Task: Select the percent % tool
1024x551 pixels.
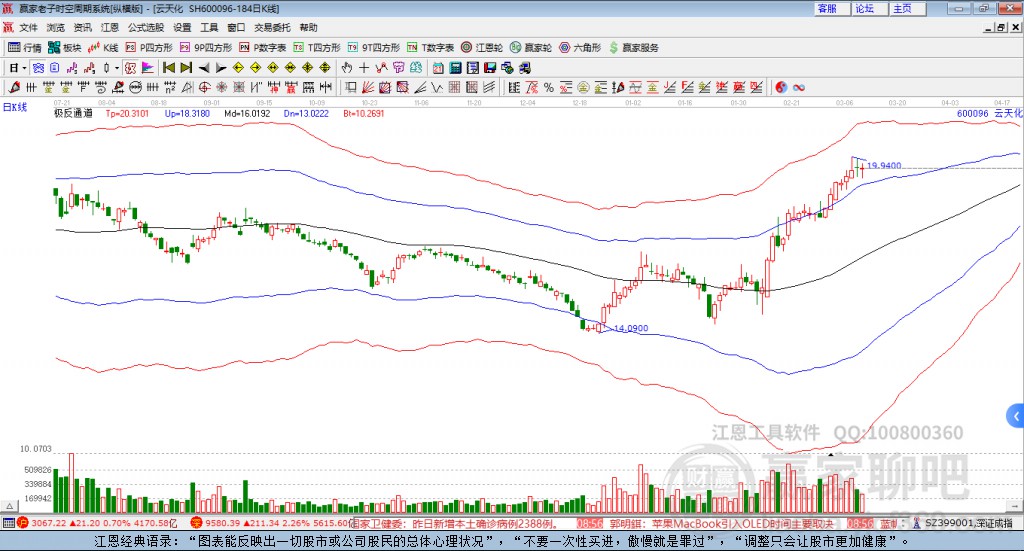Action: coord(549,87)
